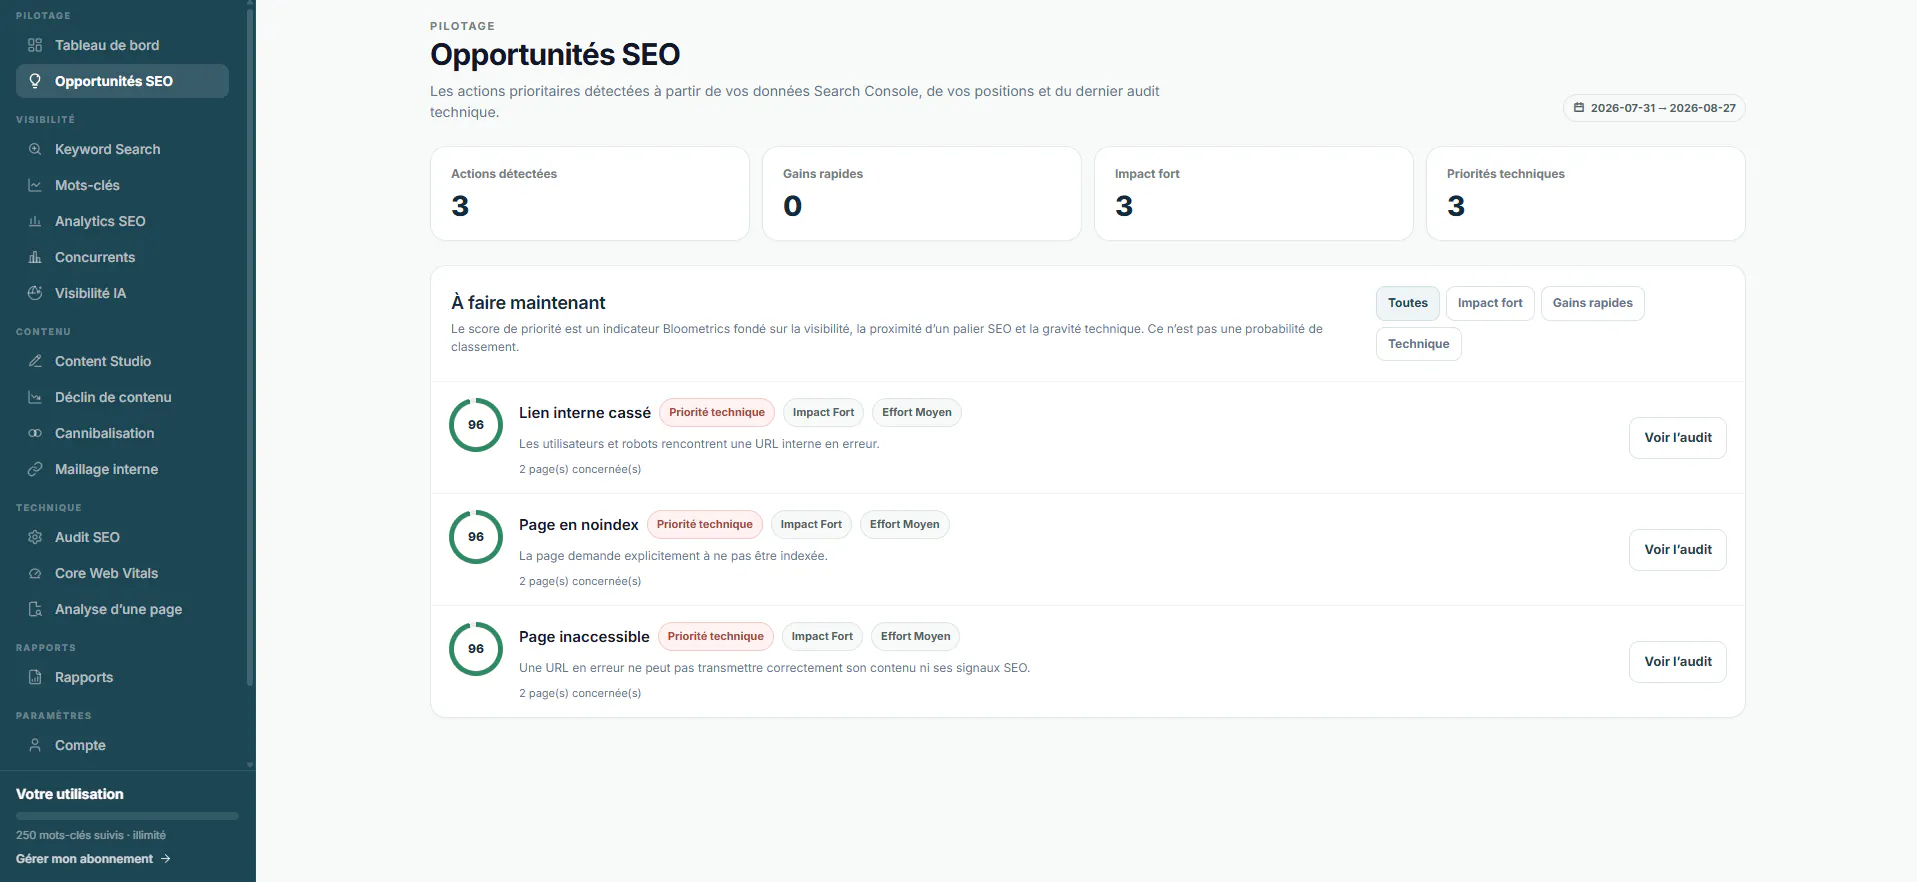Click the calendar icon in date range
The height and width of the screenshot is (882, 1917).
(x=1579, y=108)
